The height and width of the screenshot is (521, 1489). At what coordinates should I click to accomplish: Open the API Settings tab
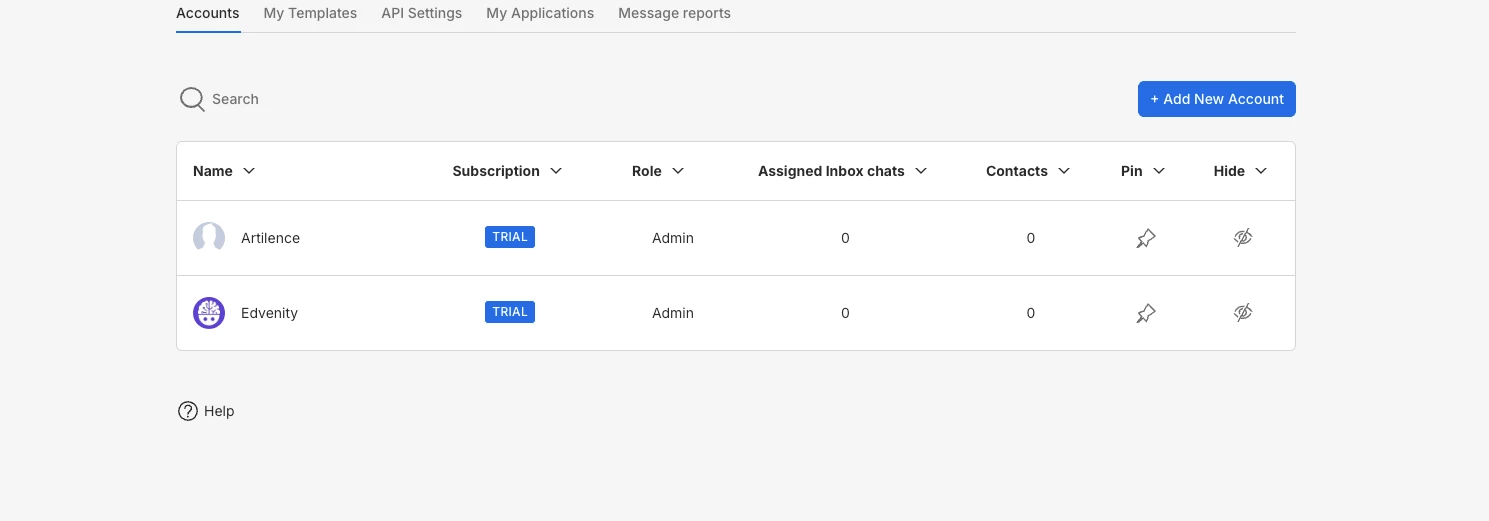click(x=421, y=13)
